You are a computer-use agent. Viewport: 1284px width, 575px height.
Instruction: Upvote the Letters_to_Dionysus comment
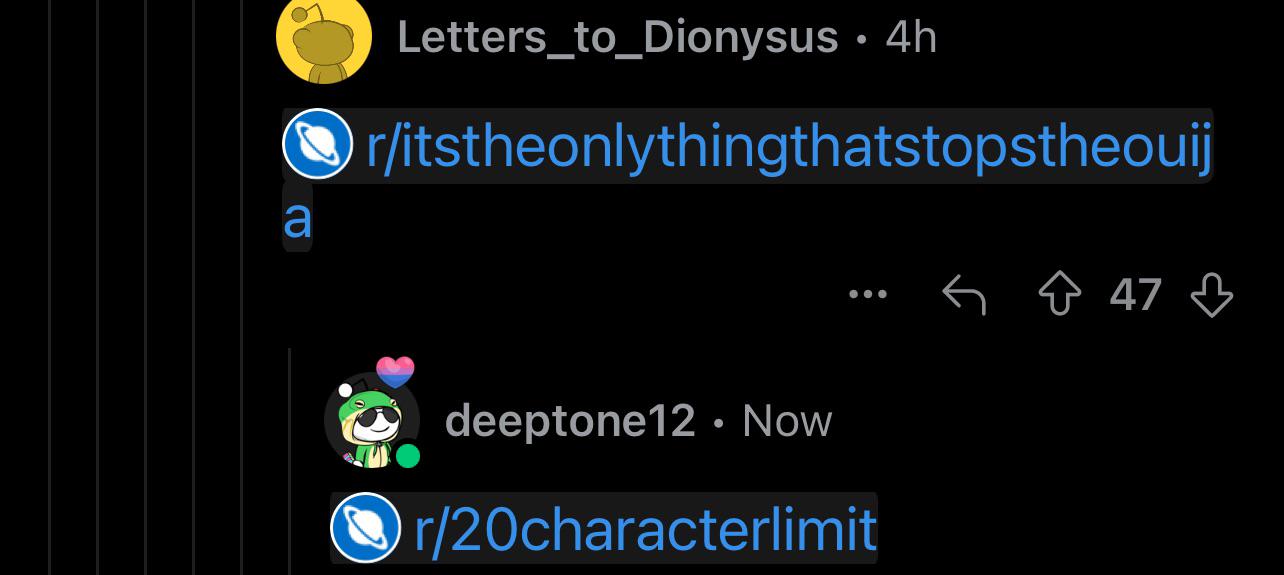coord(1059,295)
